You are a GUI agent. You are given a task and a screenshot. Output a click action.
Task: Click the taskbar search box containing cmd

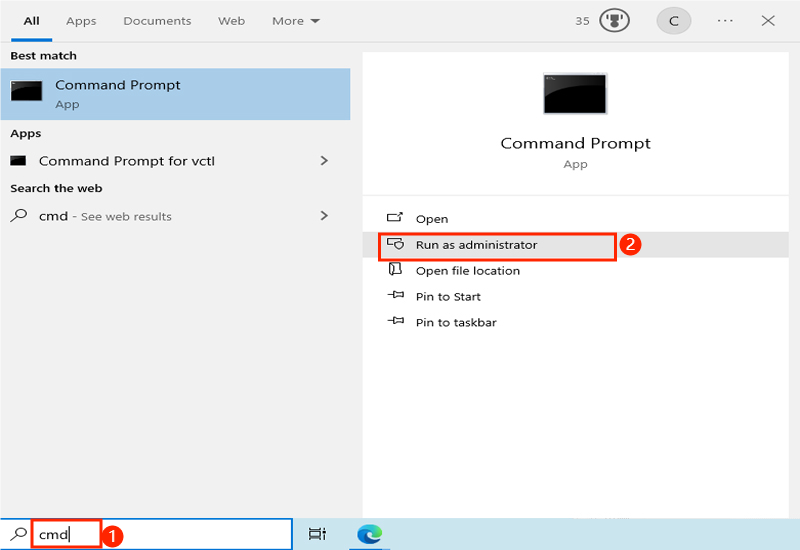coord(147,534)
